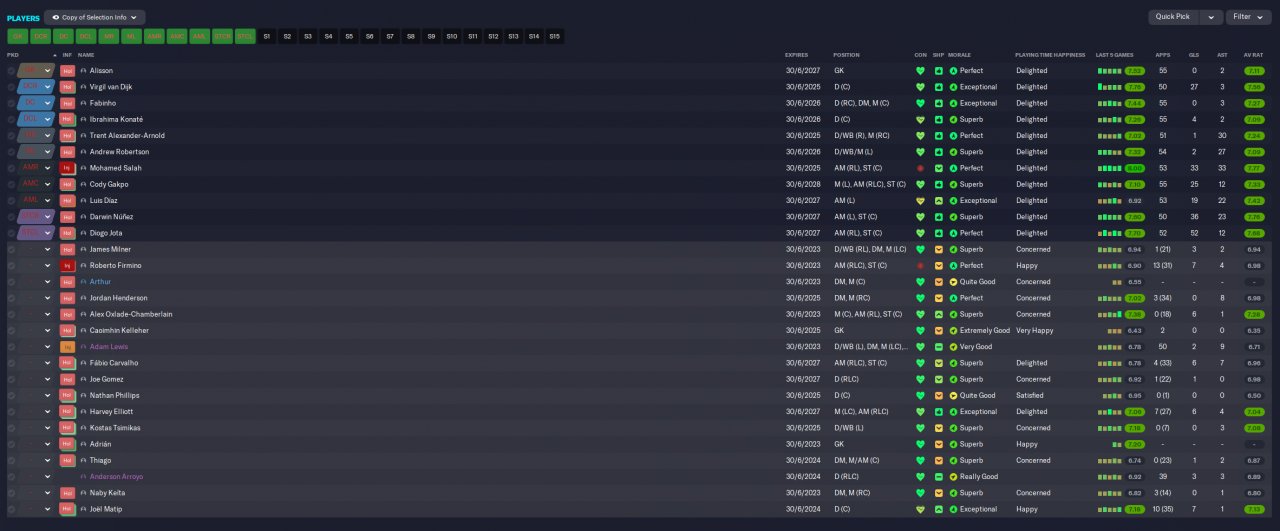Viewport: 1280px width, 531px height.
Task: Click the Quick Pick button
Action: (1173, 17)
